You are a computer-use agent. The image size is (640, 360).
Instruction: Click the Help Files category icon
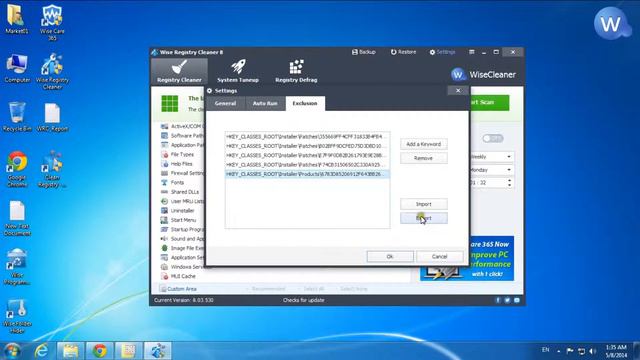[x=164, y=164]
